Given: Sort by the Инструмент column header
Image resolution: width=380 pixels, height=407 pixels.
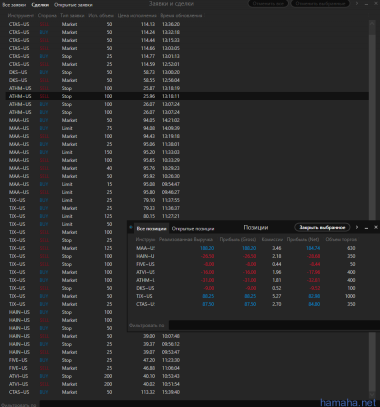Looking at the screenshot, I should click(21, 16).
